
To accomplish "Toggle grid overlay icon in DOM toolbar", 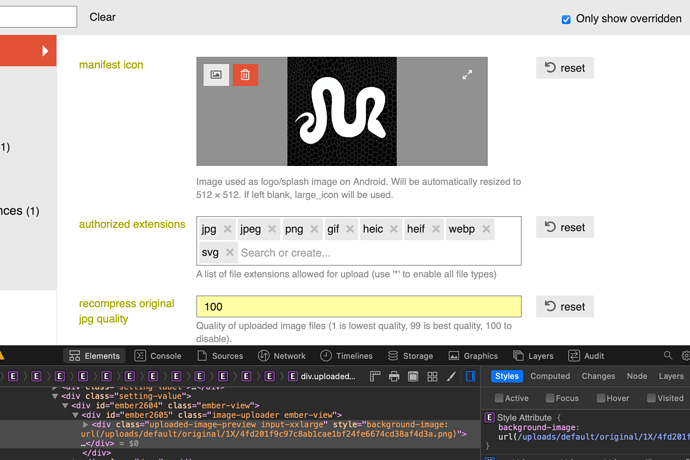I will point(432,376).
